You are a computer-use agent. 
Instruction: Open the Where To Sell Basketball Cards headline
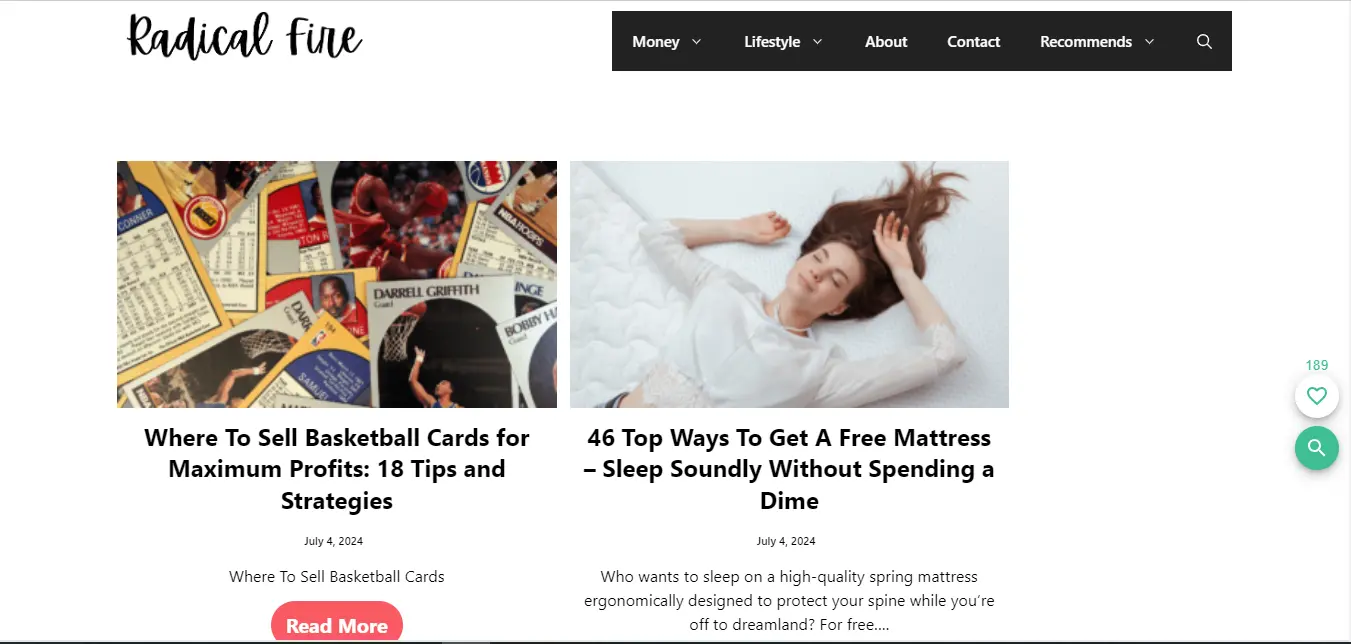tap(337, 469)
